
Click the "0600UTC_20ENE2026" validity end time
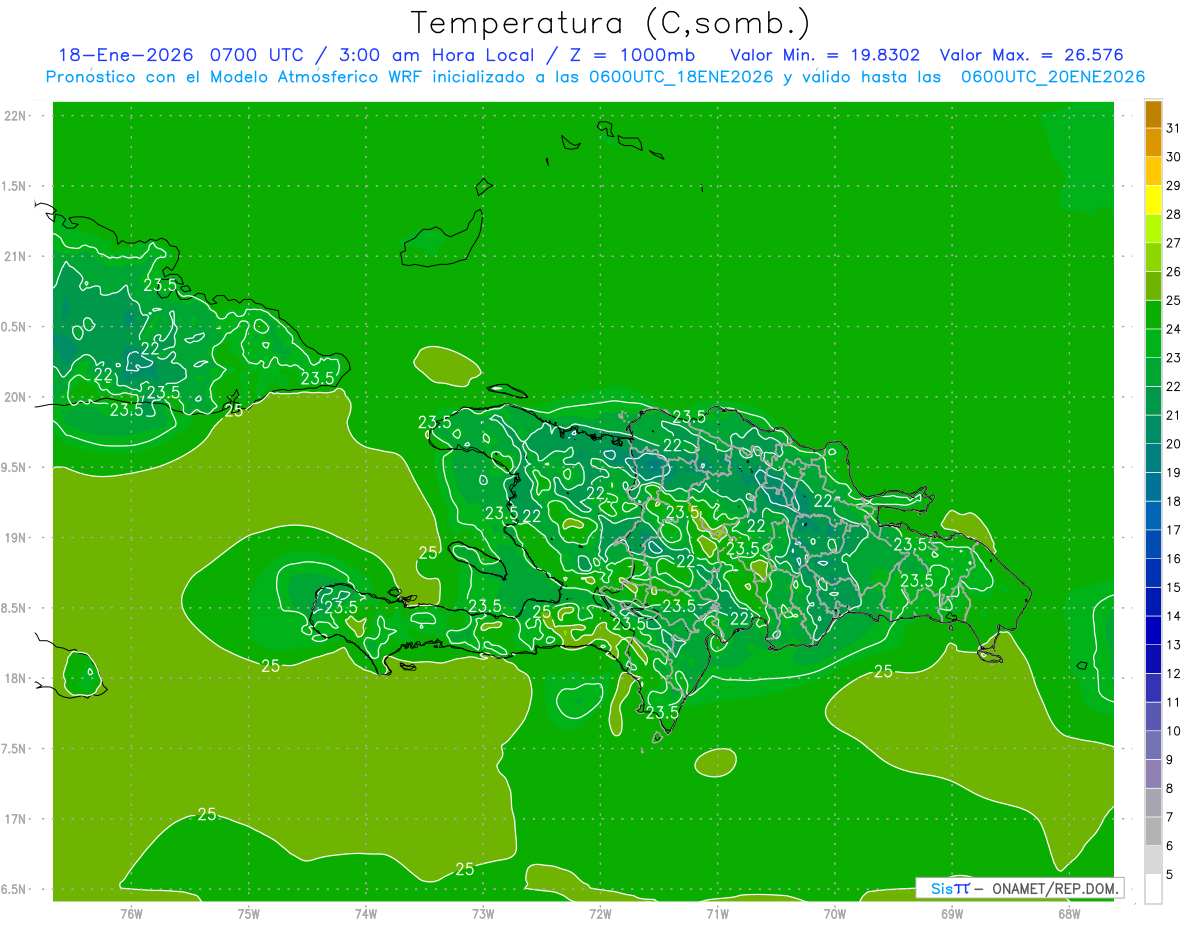tap(1053, 77)
